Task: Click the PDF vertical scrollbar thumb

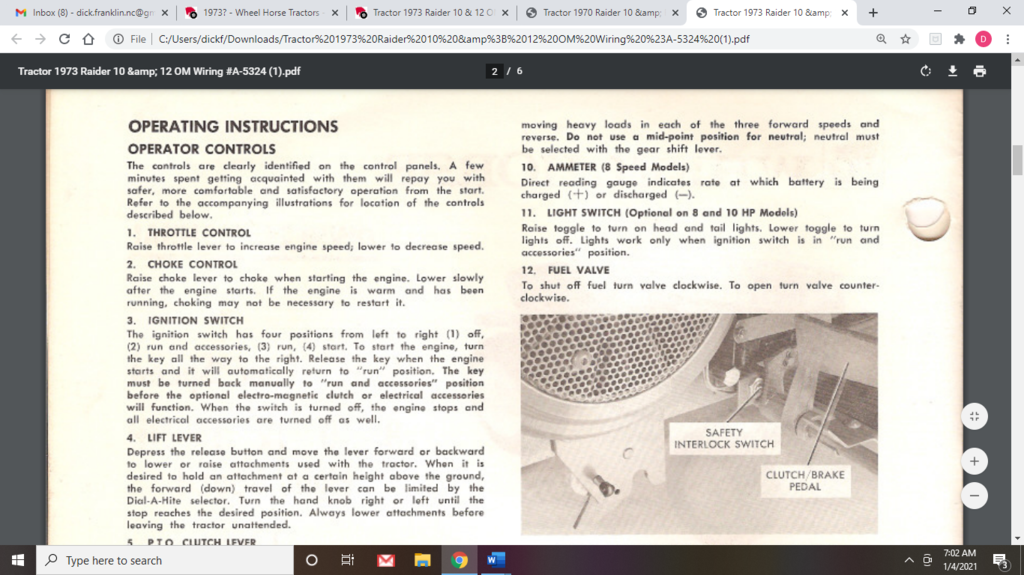Action: [x=1017, y=160]
